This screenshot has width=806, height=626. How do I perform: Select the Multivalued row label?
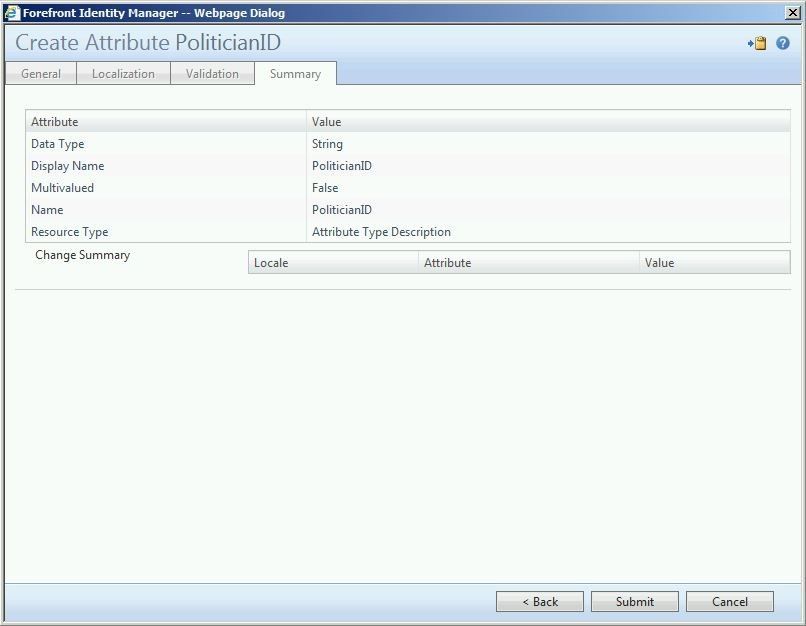[62, 188]
